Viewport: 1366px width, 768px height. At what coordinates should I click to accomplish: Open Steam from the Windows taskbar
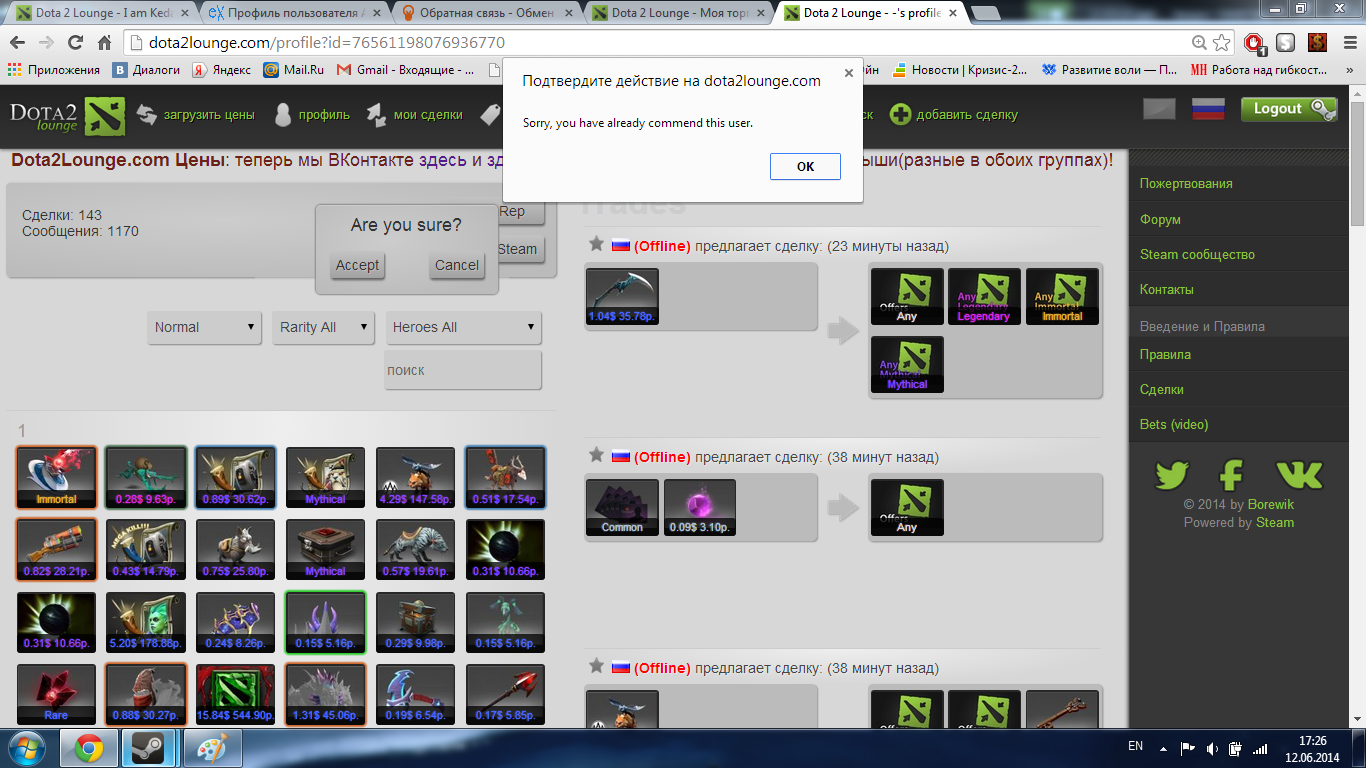click(x=150, y=748)
